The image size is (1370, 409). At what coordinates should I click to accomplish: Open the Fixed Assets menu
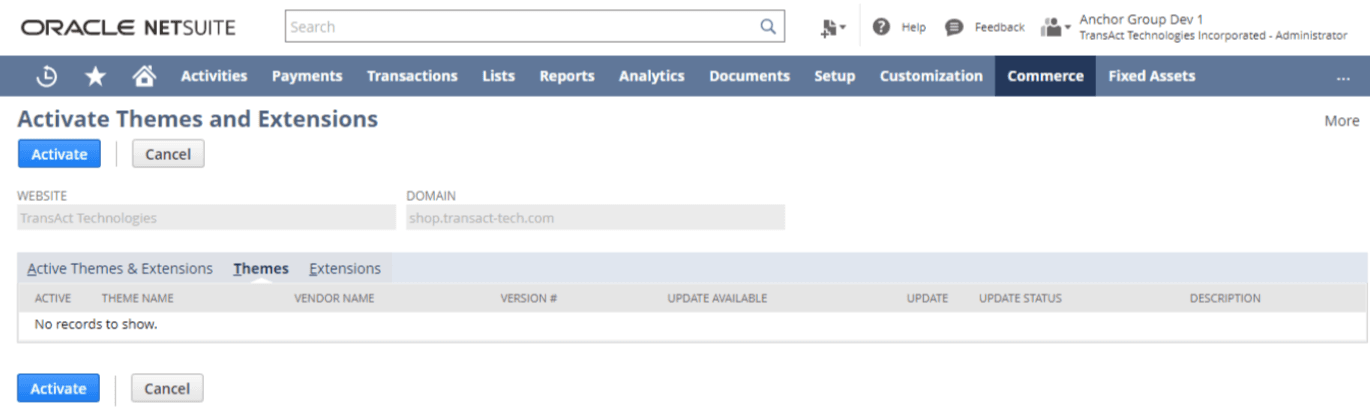click(1152, 76)
